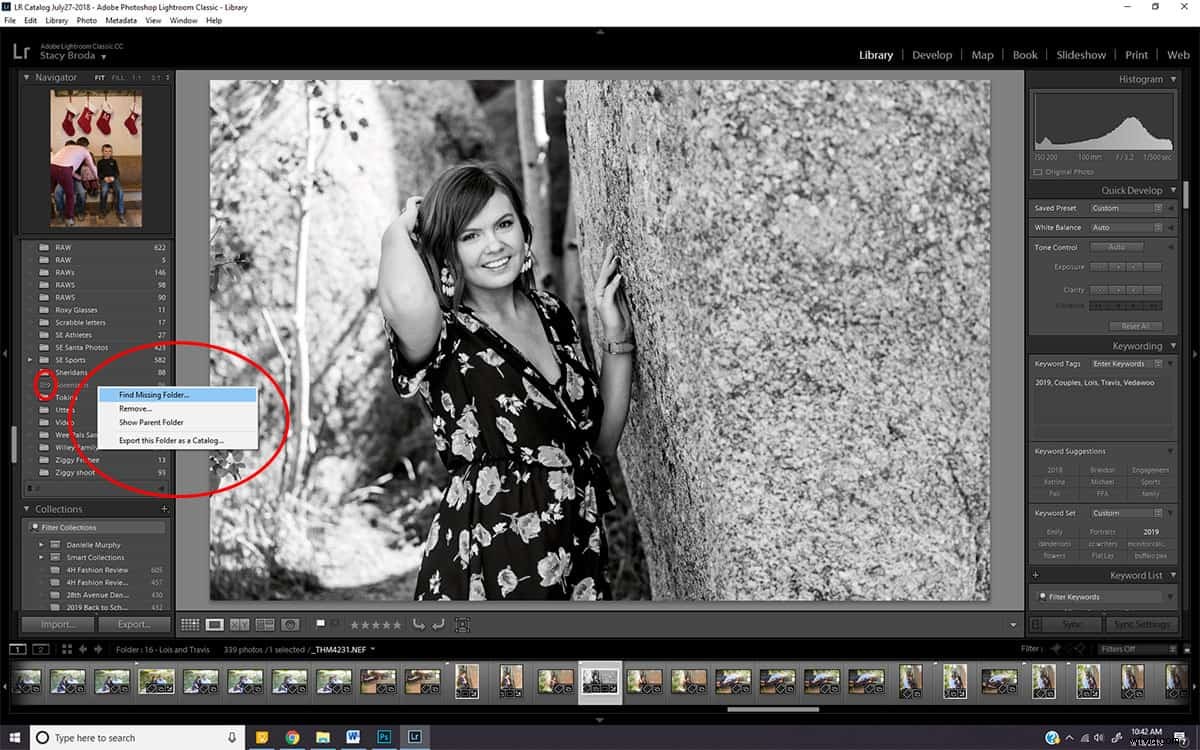
Task: Switch to the Develop module
Action: click(x=932, y=55)
